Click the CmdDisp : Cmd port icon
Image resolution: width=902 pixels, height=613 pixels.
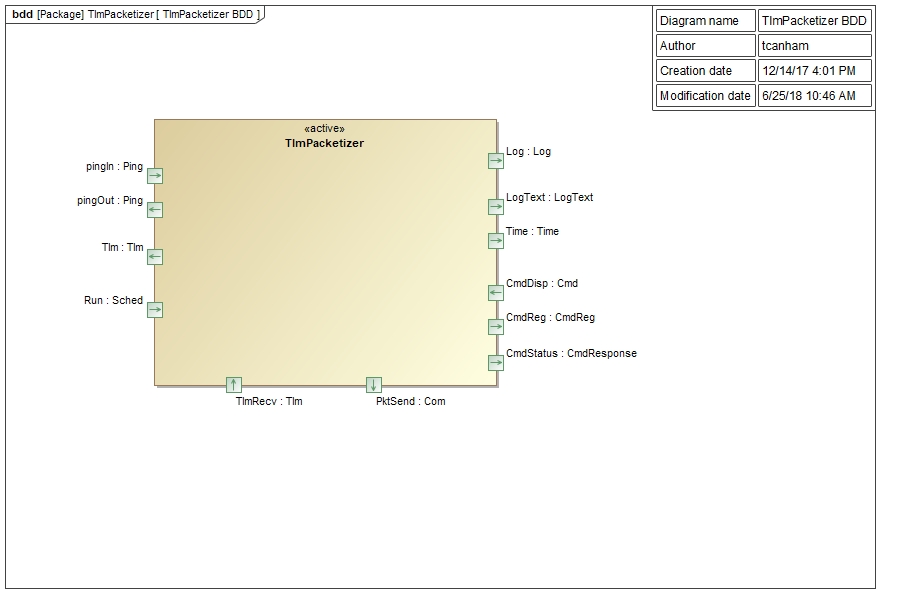coord(495,292)
